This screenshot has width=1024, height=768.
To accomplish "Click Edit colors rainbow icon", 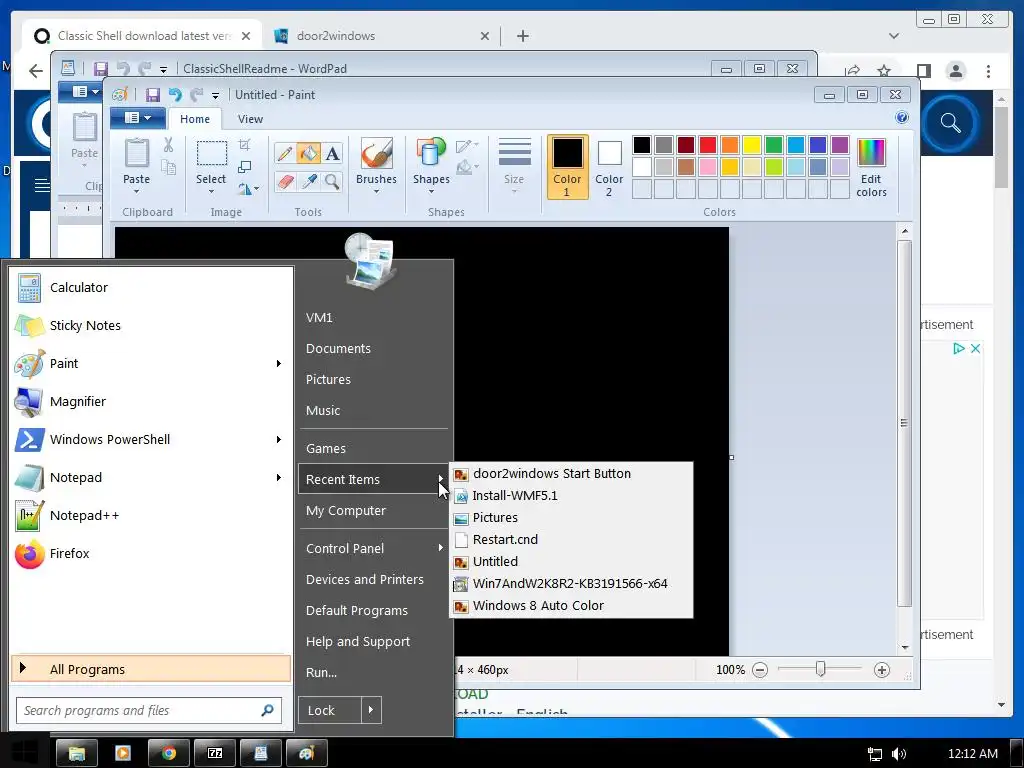I will click(871, 153).
